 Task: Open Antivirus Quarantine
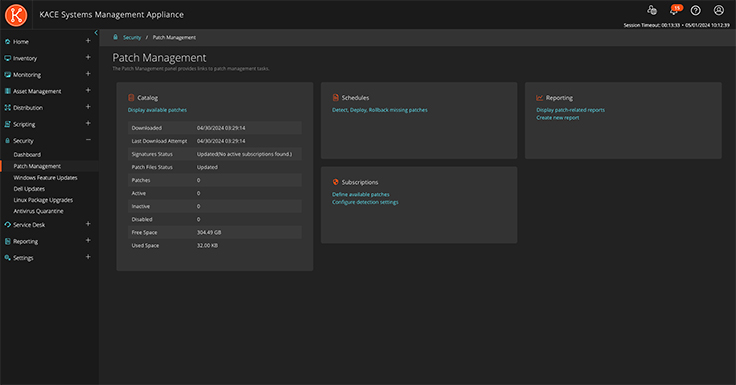click(38, 211)
